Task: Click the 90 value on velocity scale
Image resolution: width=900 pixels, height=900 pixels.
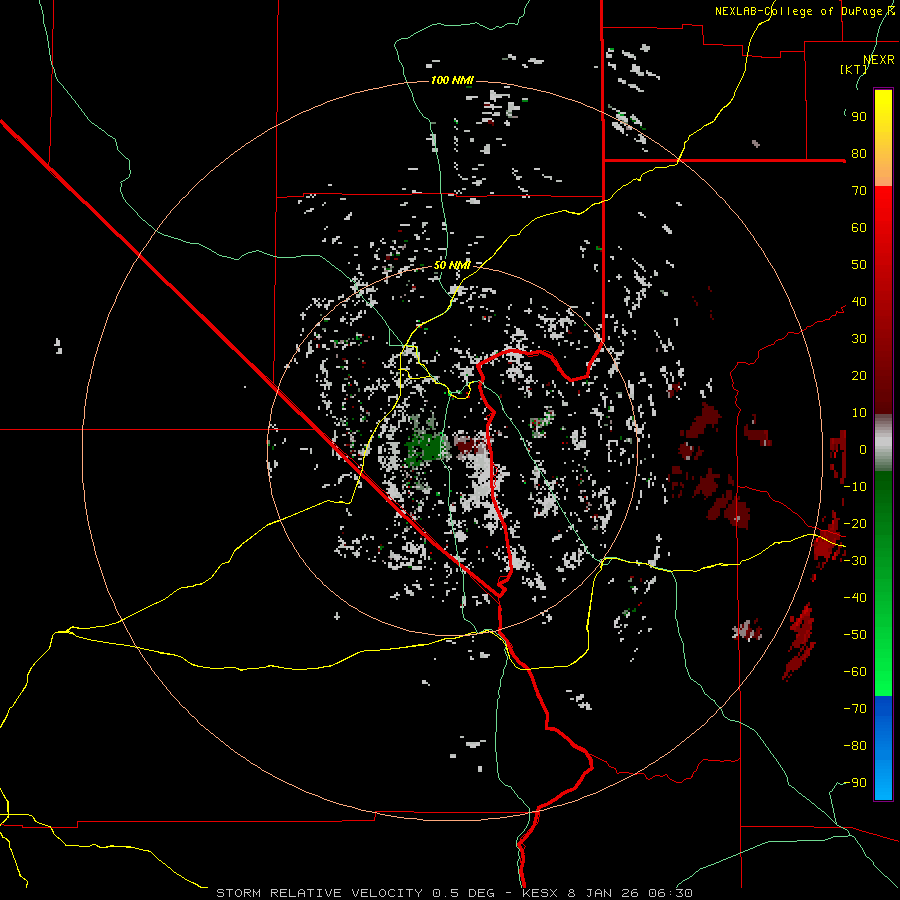Action: pyautogui.click(x=859, y=117)
